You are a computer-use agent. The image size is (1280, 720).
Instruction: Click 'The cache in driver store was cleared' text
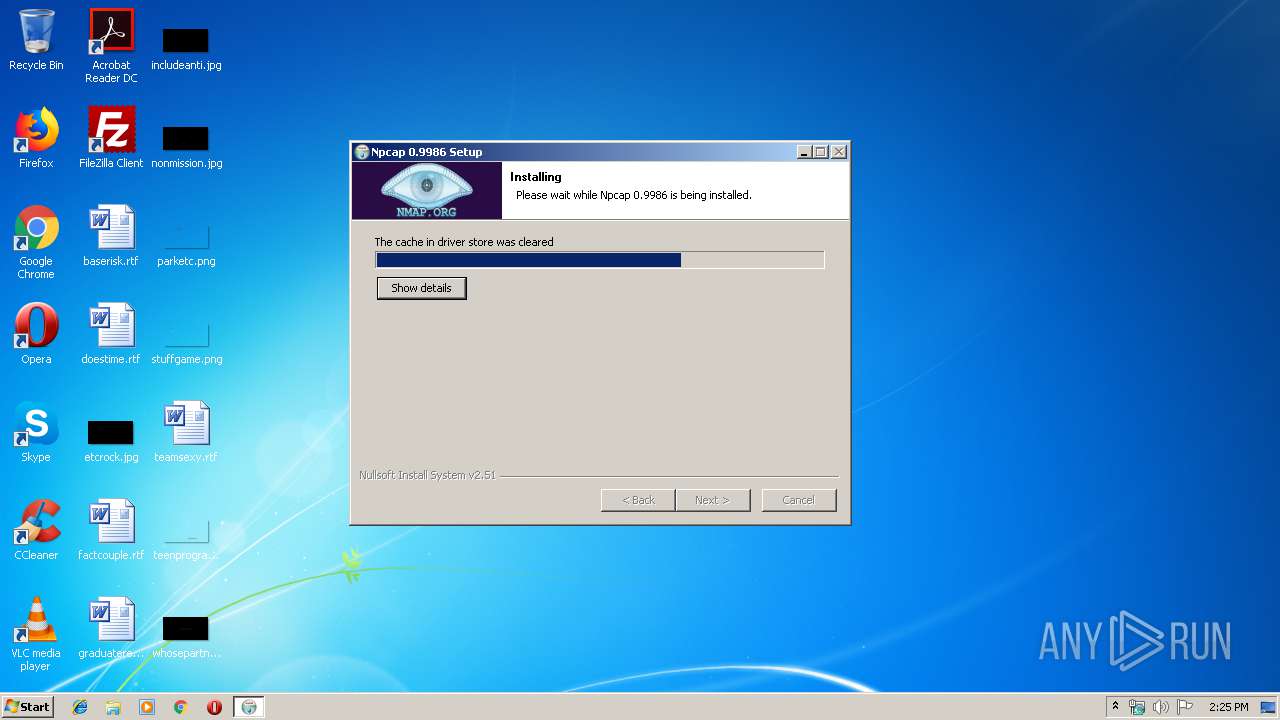click(464, 242)
